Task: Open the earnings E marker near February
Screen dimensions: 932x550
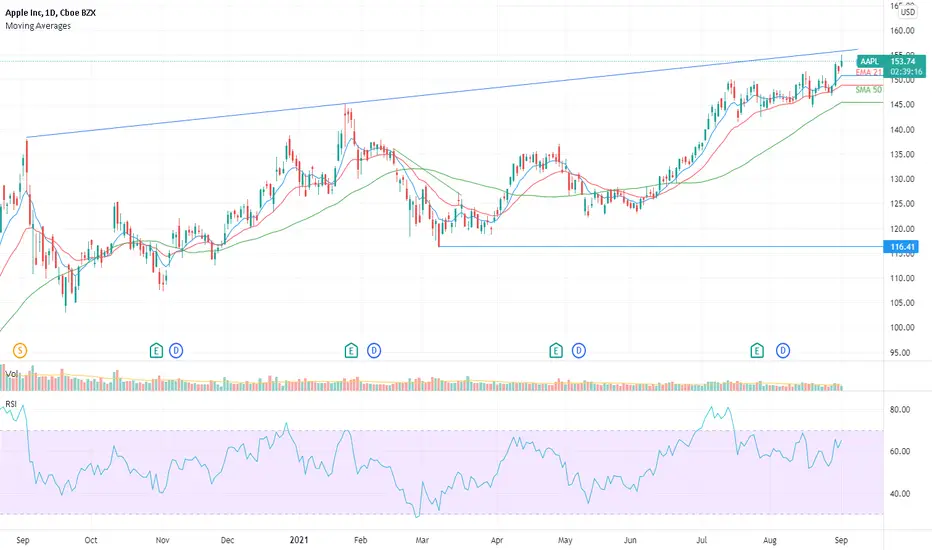Action: (x=351, y=351)
